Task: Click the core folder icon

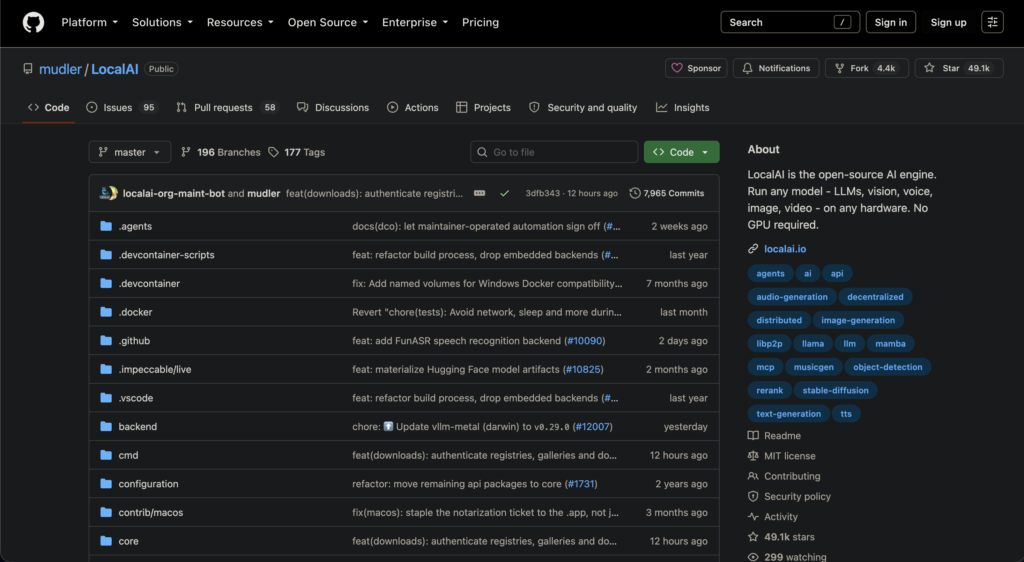Action: pyautogui.click(x=106, y=541)
